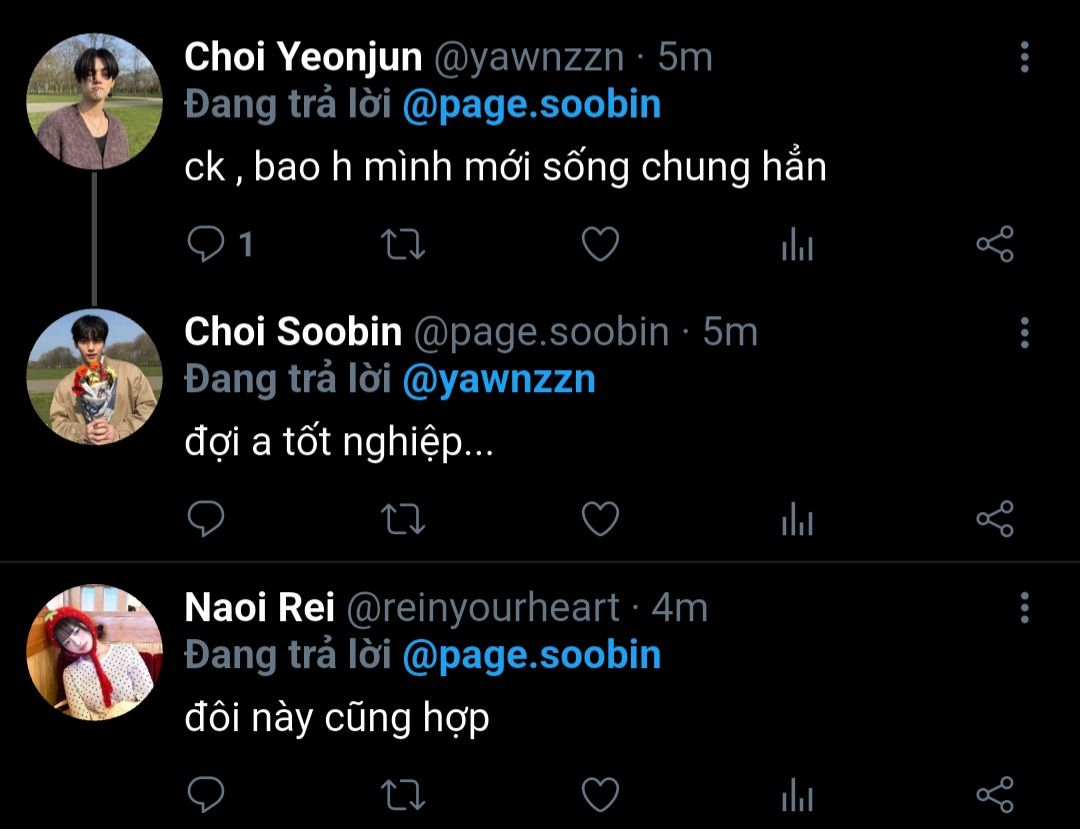Viewport: 1080px width, 829px height.
Task: Open Choi Yeonjun's profile picture
Action: tap(94, 101)
